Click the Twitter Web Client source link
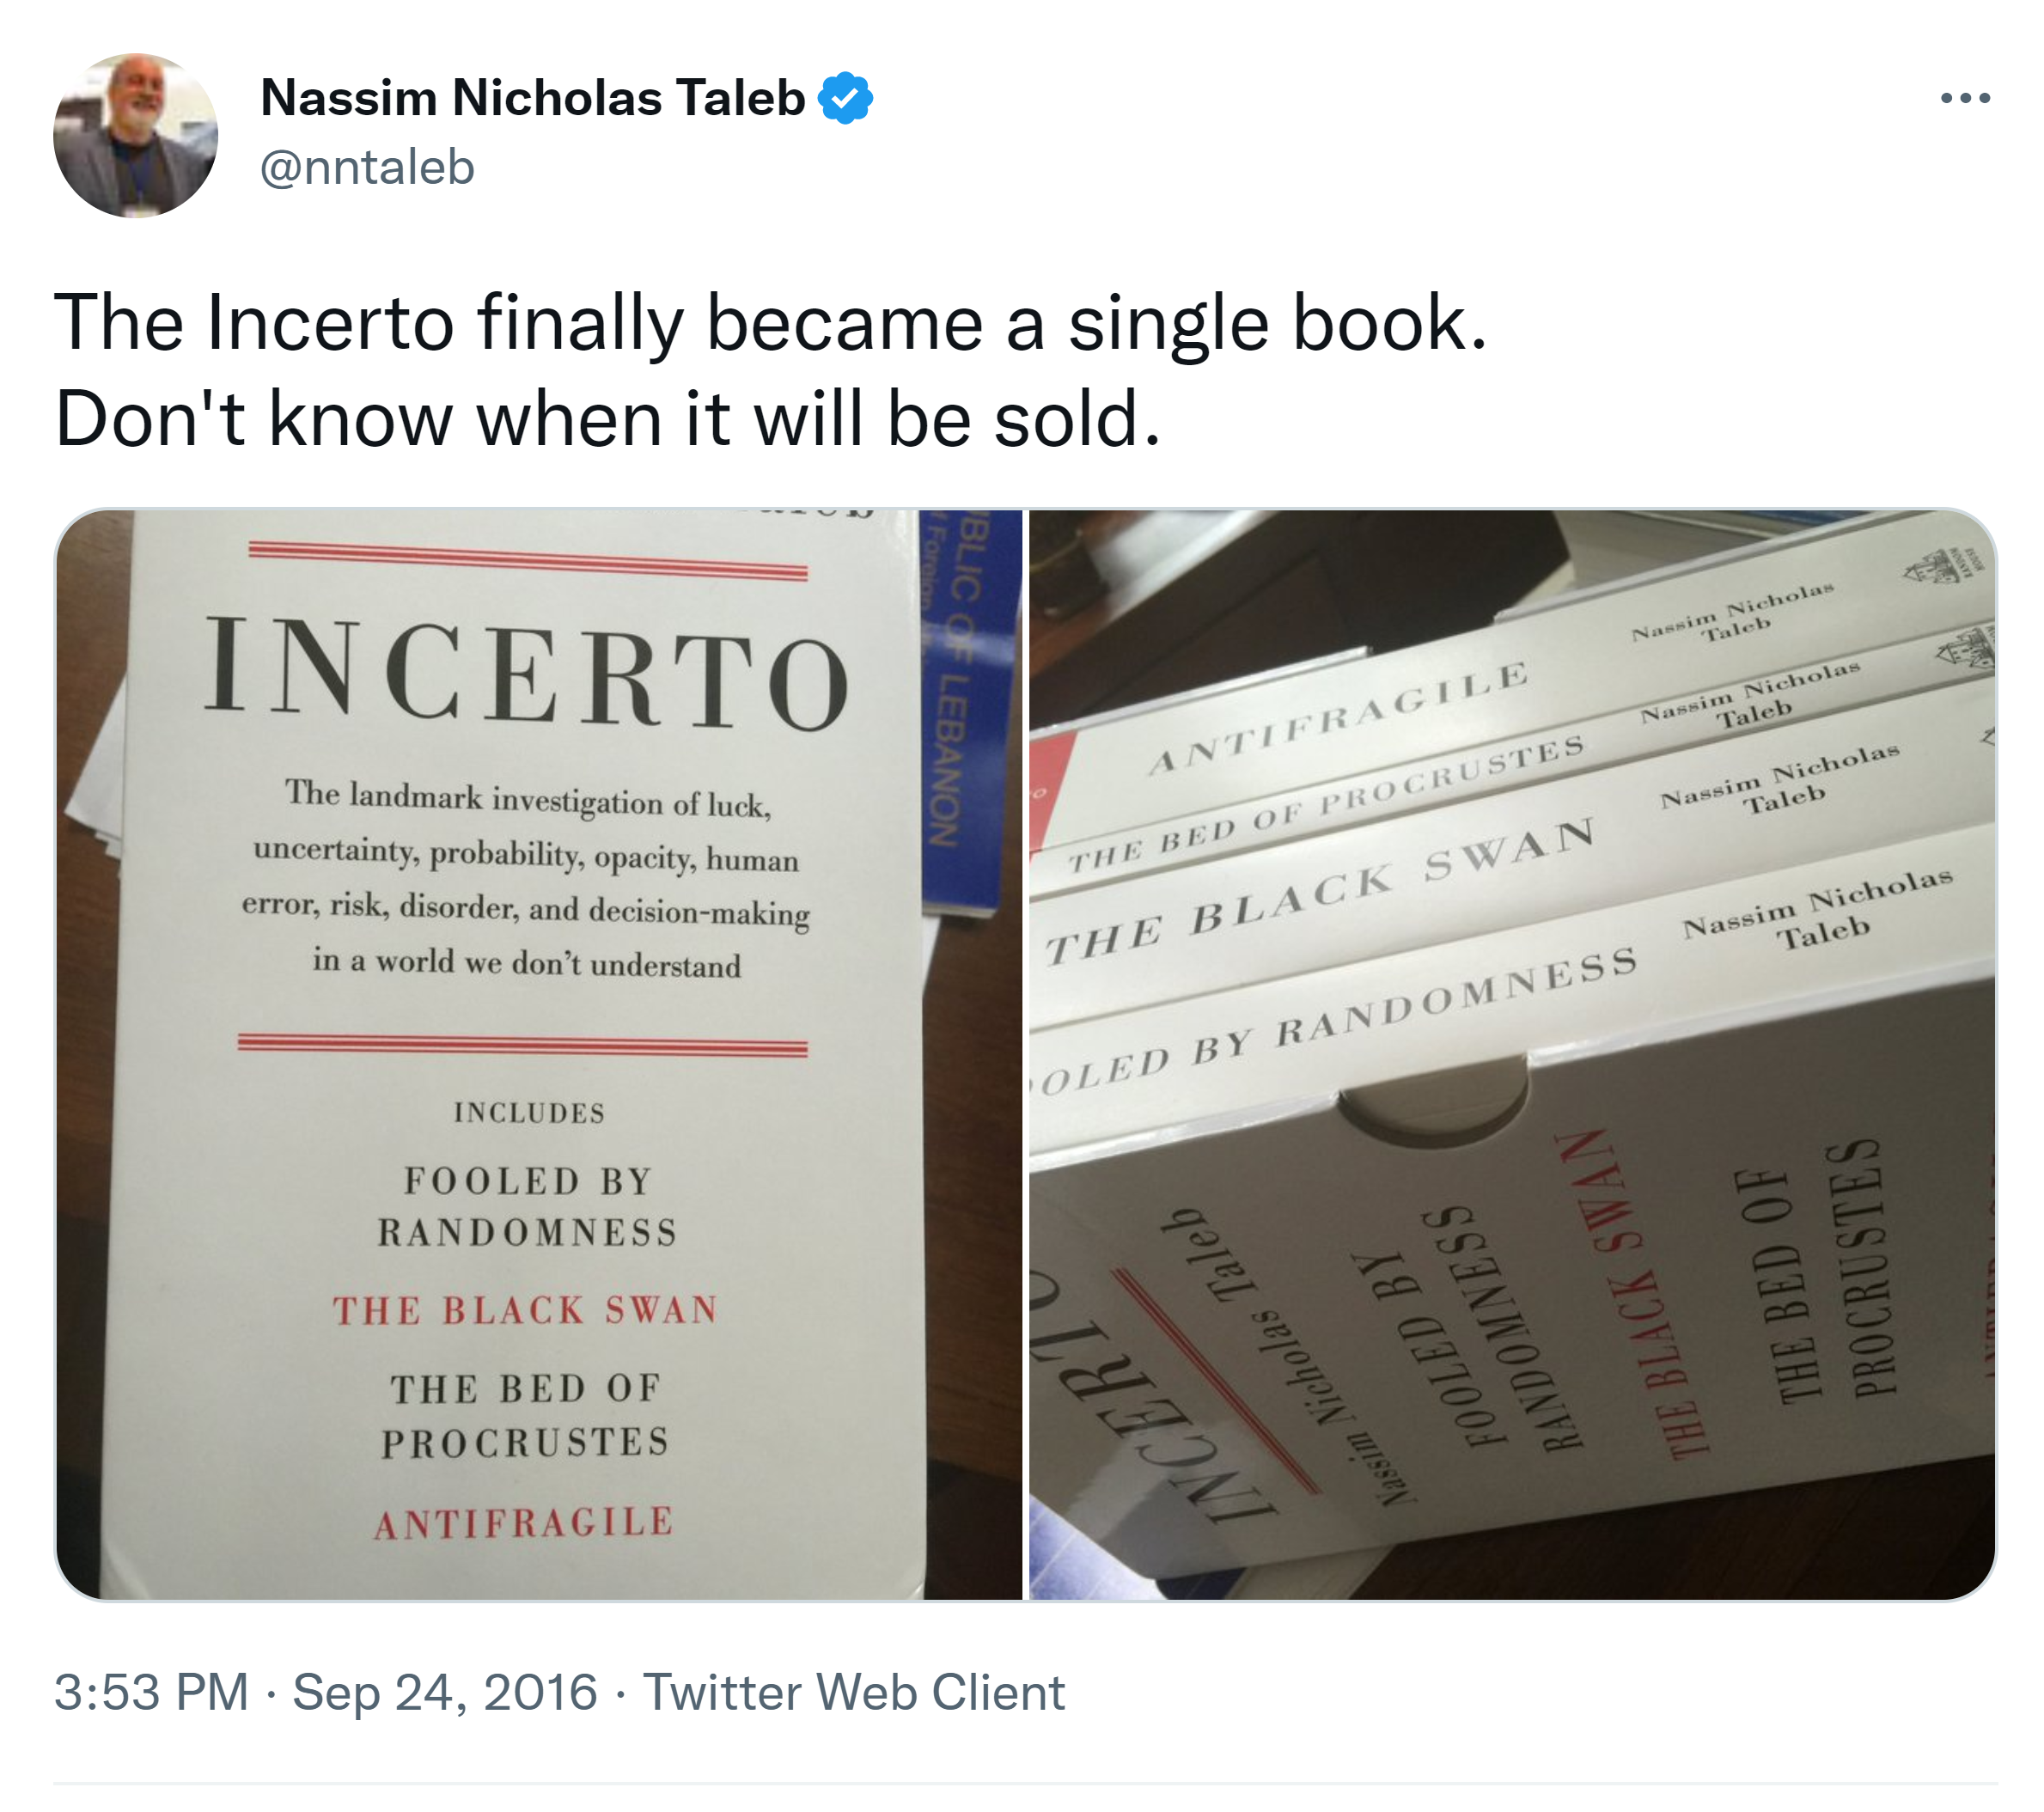 coord(853,1692)
